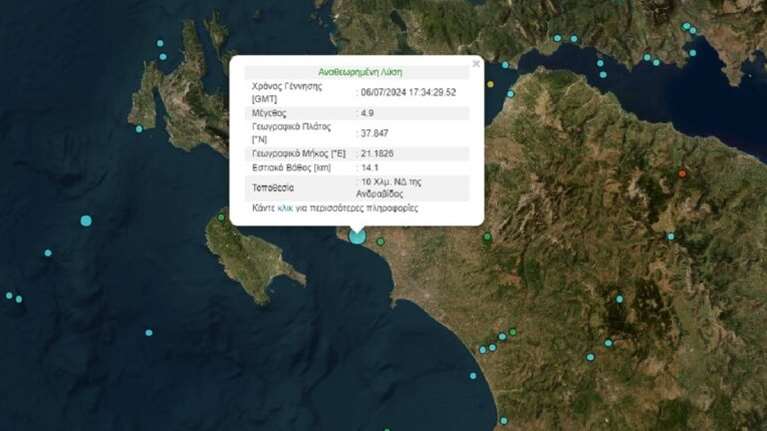This screenshot has height=431, width=767.
Task: Select the large cyan epicenter marker under popup
Action: point(356,236)
